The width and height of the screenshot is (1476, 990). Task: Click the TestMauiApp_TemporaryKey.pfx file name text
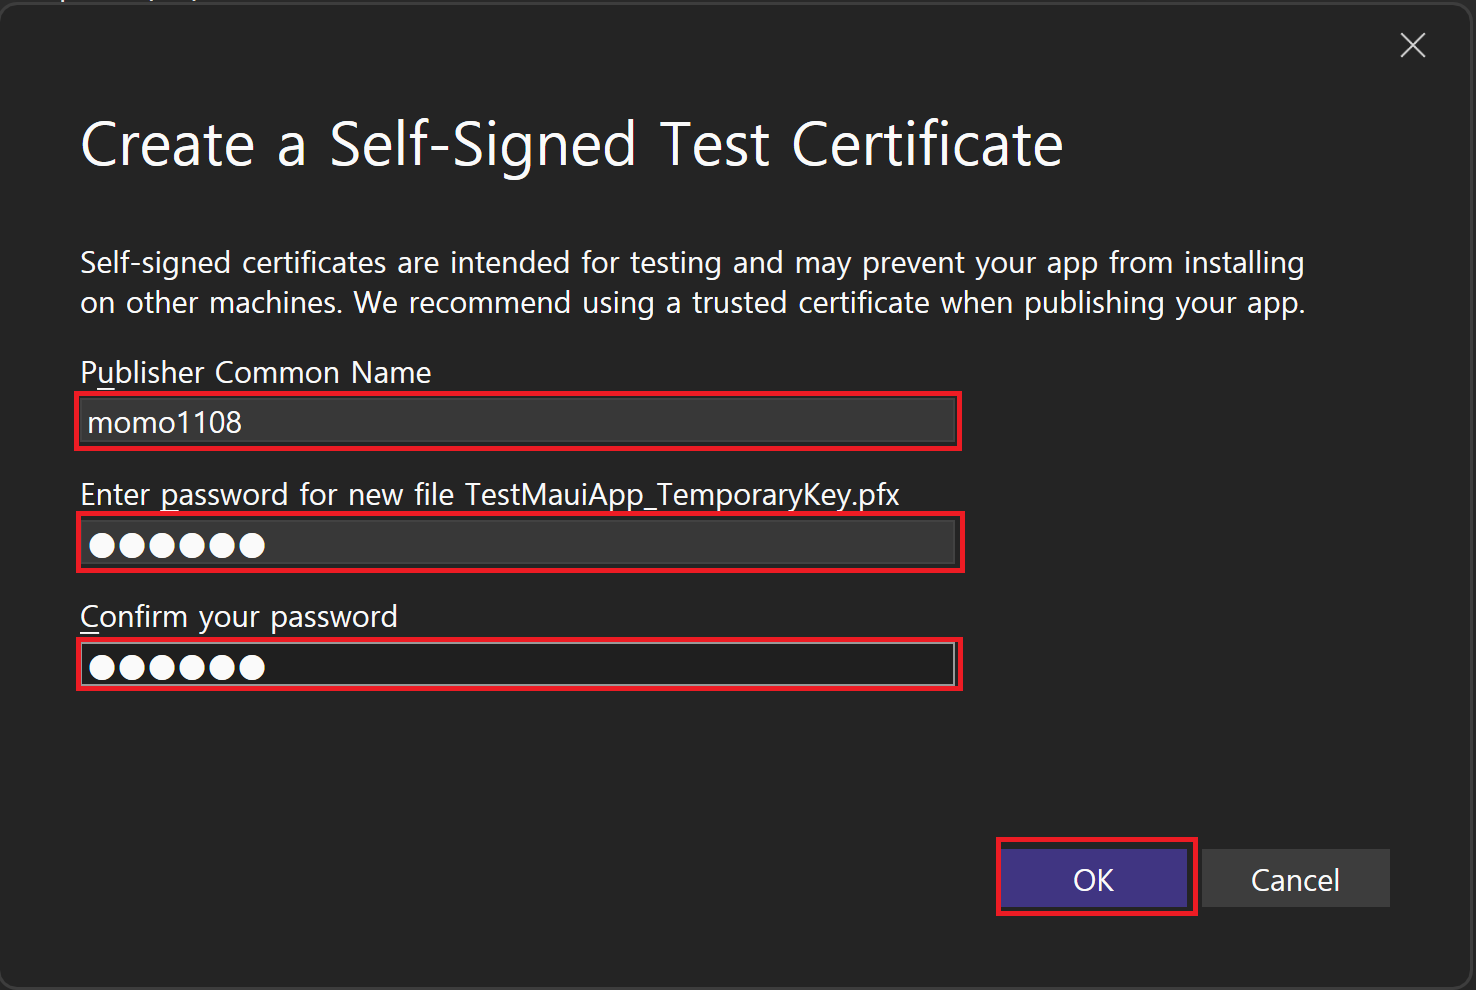coord(682,495)
